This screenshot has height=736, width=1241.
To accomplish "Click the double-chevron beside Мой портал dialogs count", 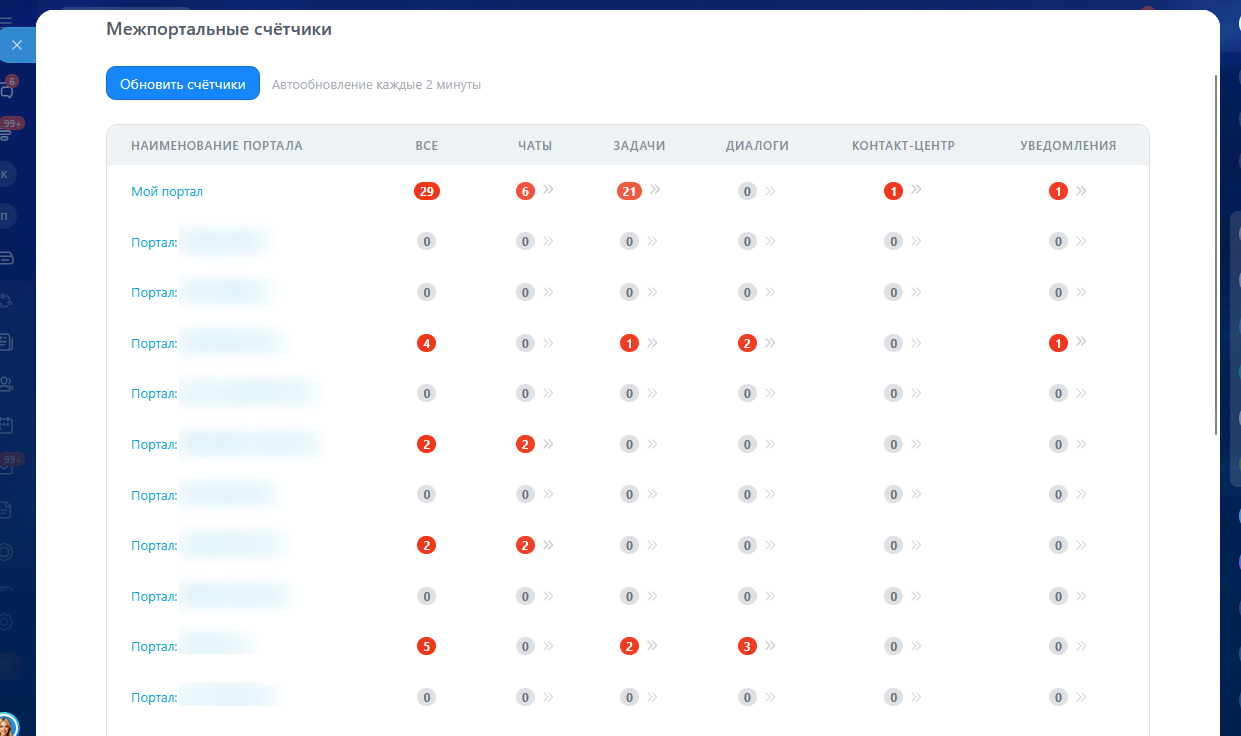I will pyautogui.click(x=770, y=191).
